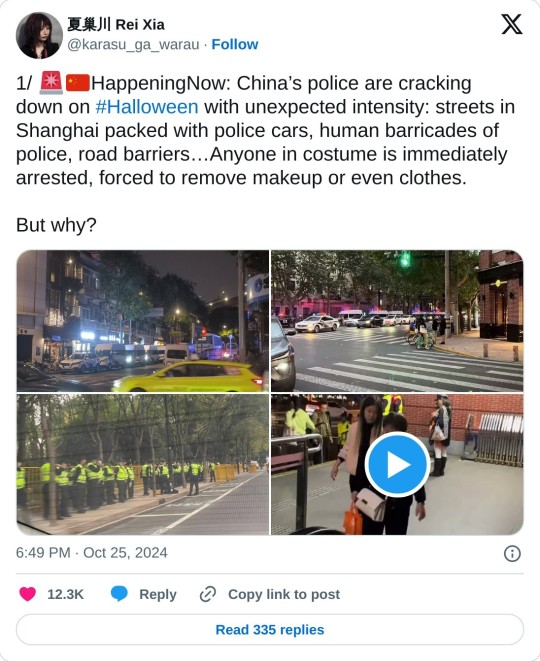
Task: Open Rei Xia's profile avatar
Action: [x=39, y=35]
